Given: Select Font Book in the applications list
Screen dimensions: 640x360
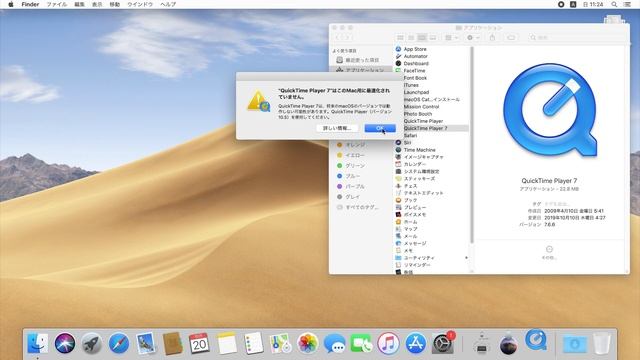Looking at the screenshot, I should [x=415, y=78].
